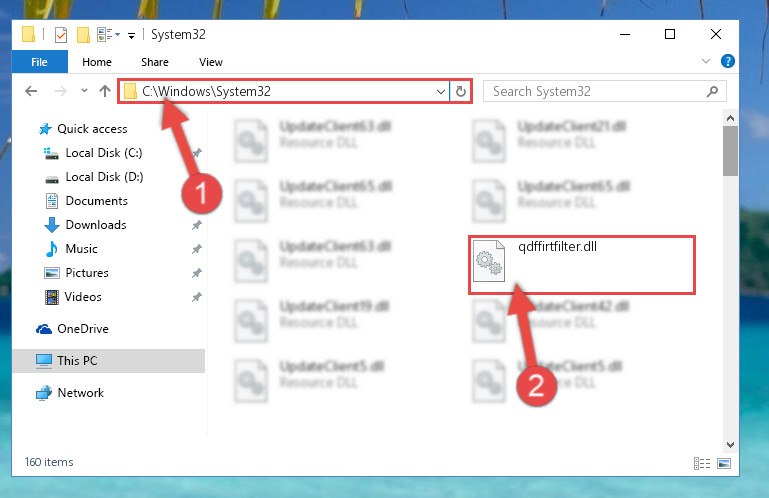Open Explorer help question mark icon

(727, 61)
